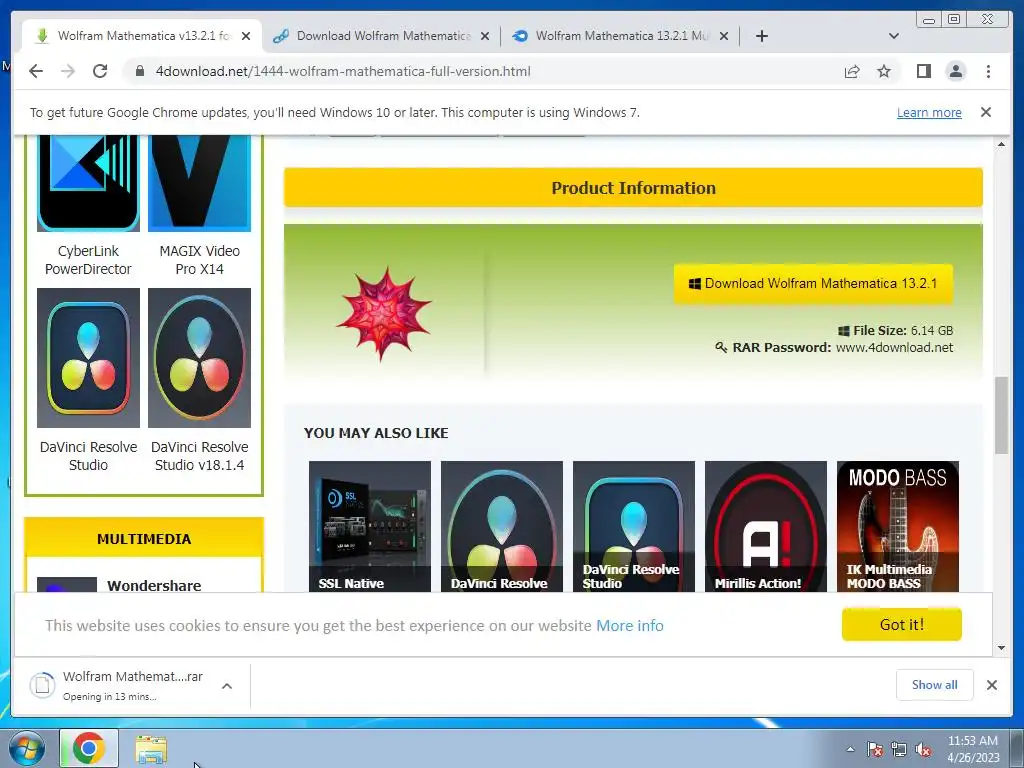Open MAGIX Video Pro X14 icon
Image resolution: width=1024 pixels, height=768 pixels.
(199, 183)
